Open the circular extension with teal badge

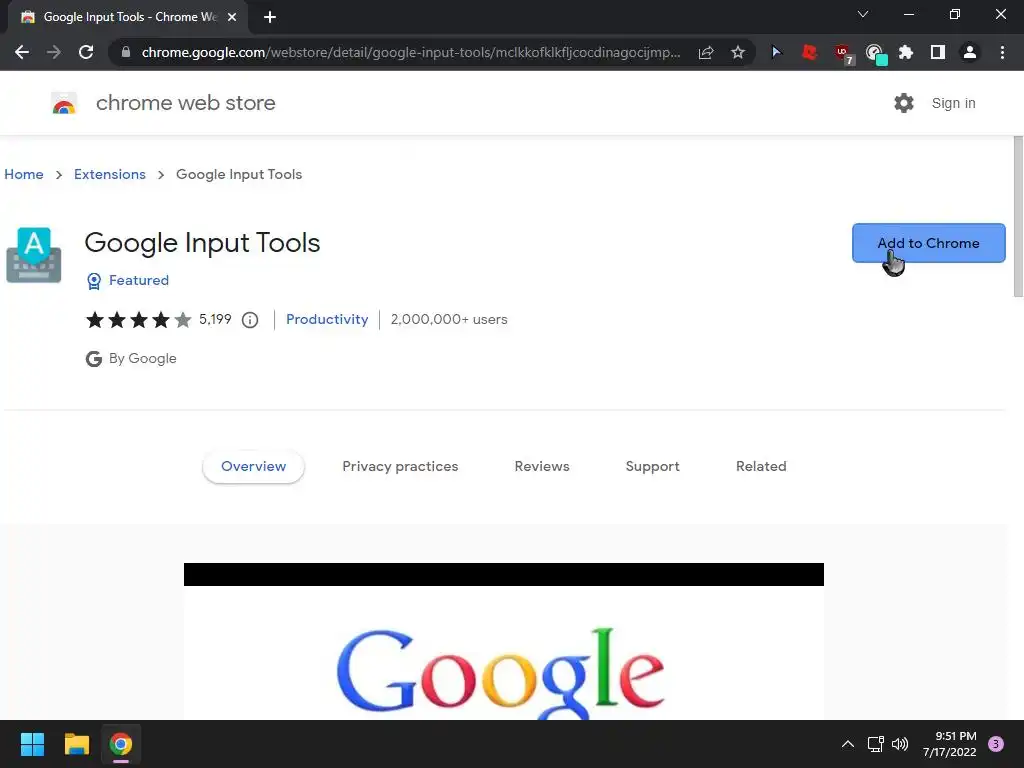(x=875, y=54)
